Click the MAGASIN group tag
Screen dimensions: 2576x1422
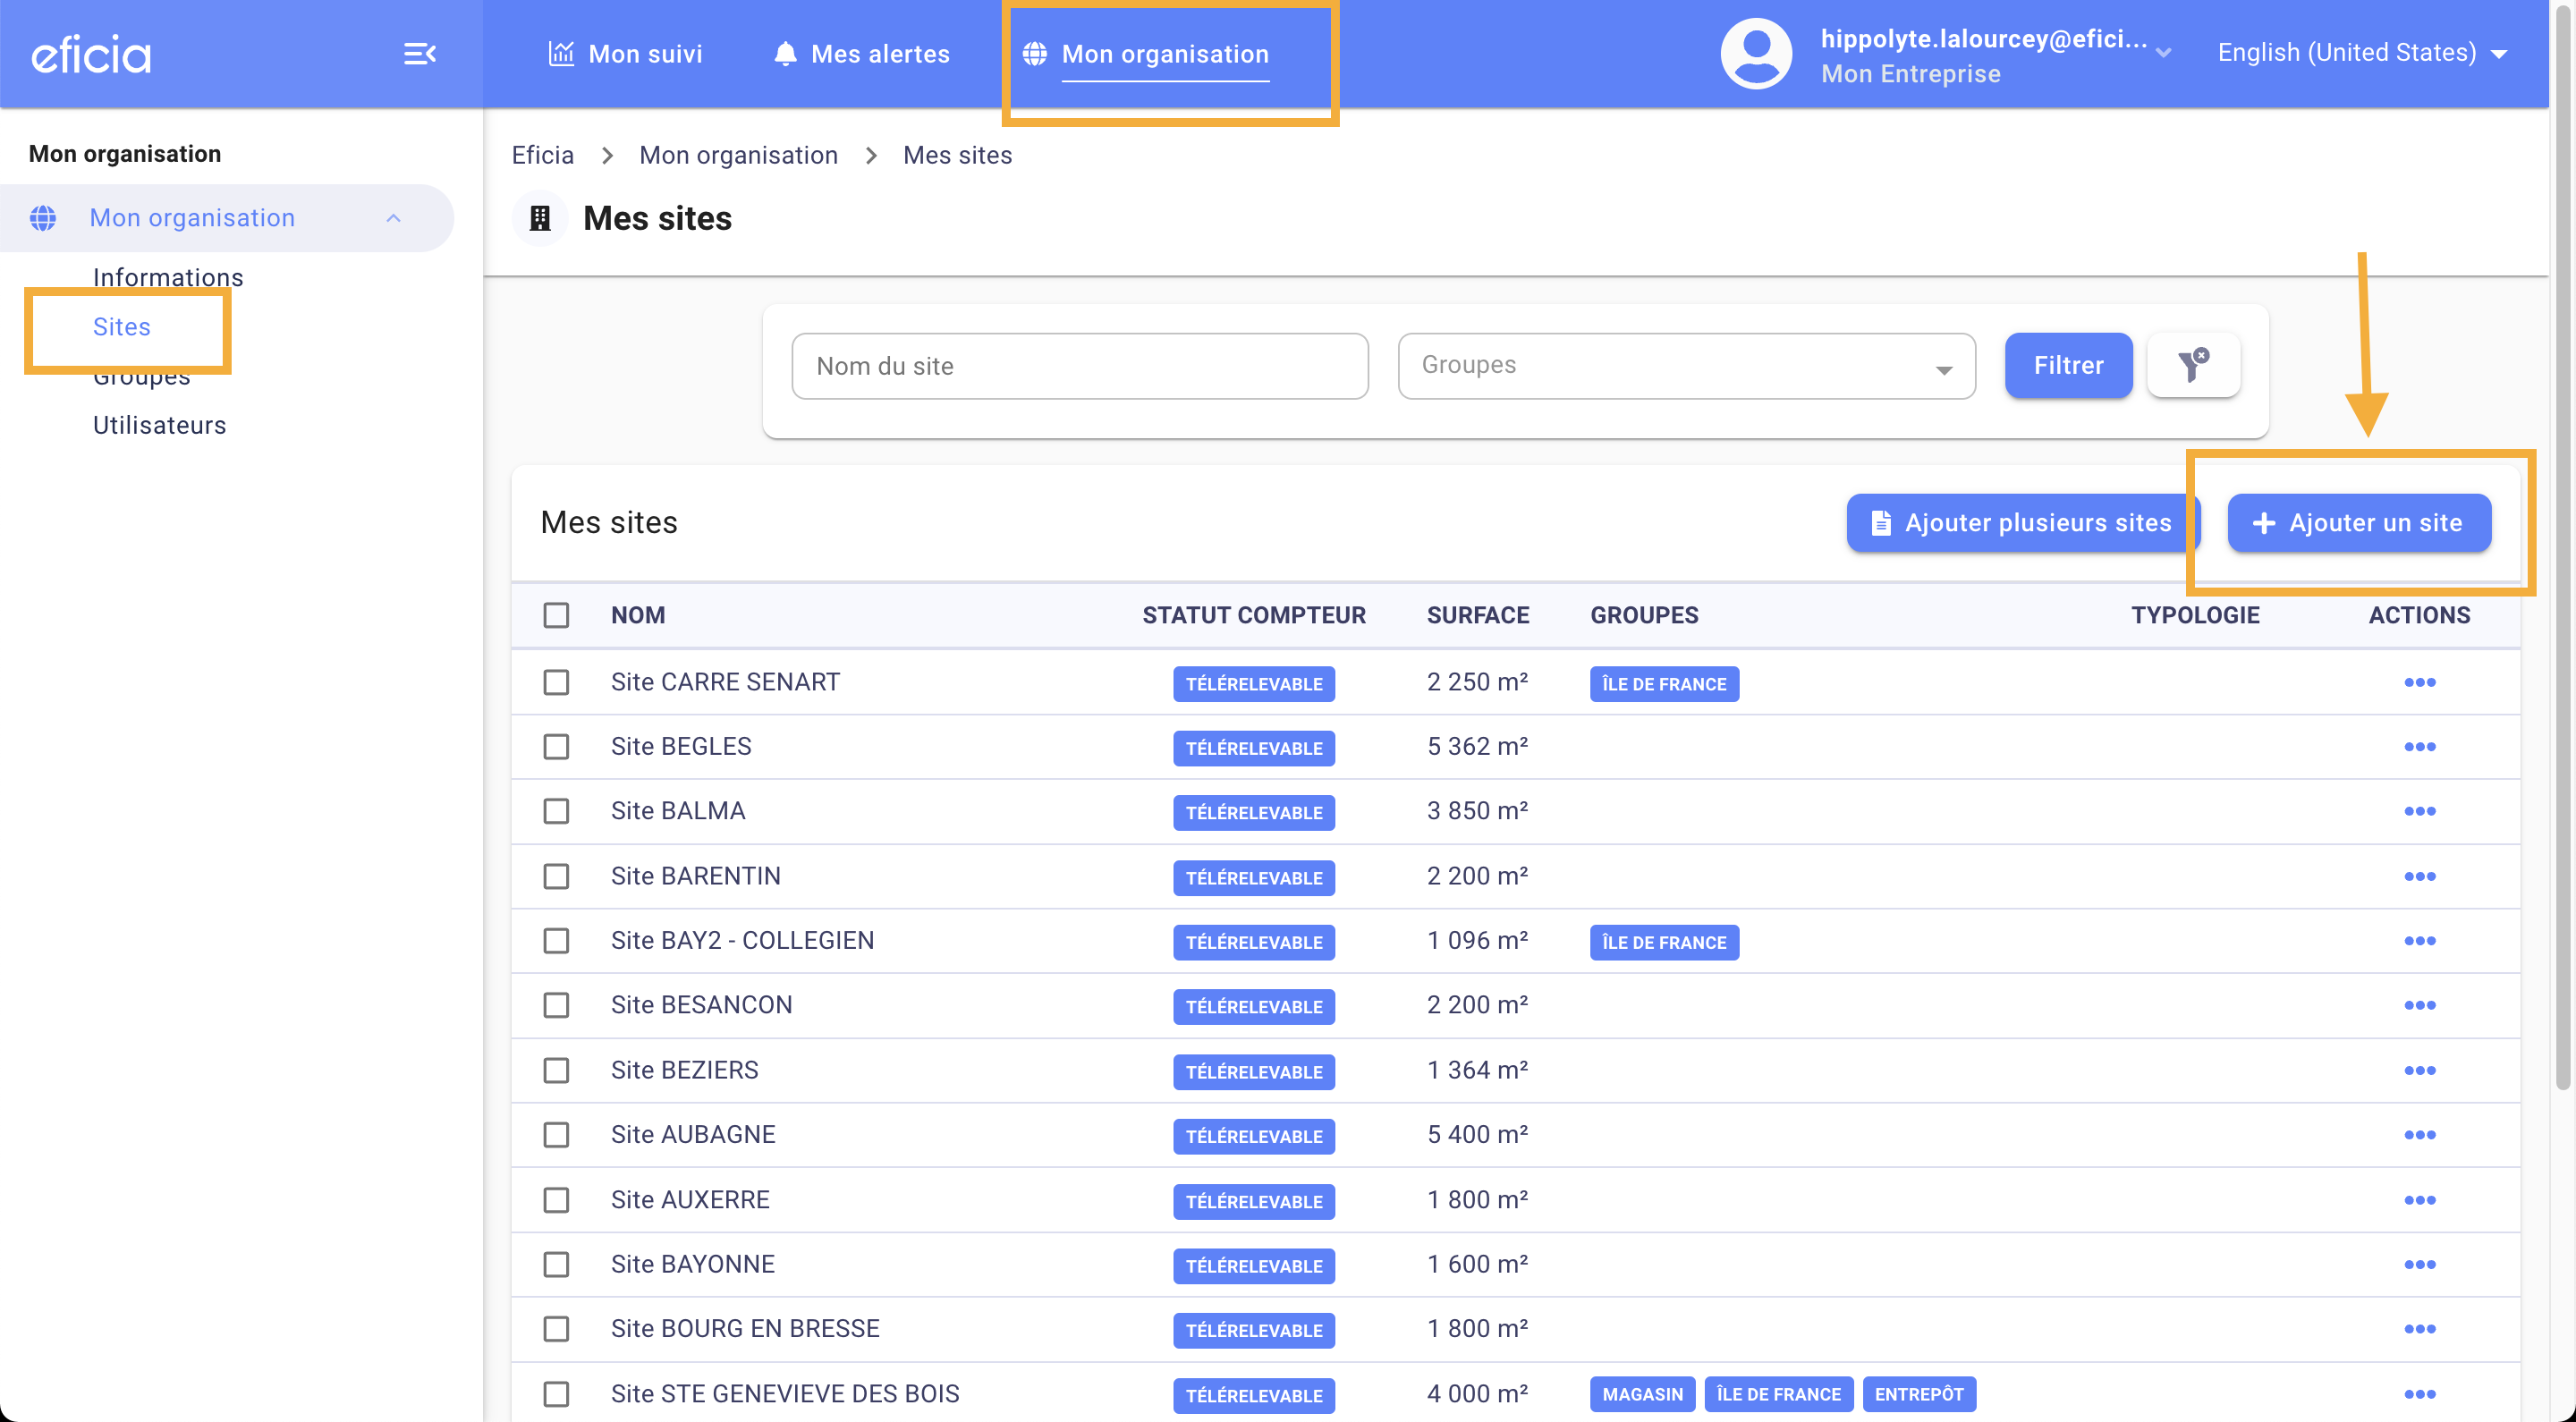(x=1642, y=1394)
